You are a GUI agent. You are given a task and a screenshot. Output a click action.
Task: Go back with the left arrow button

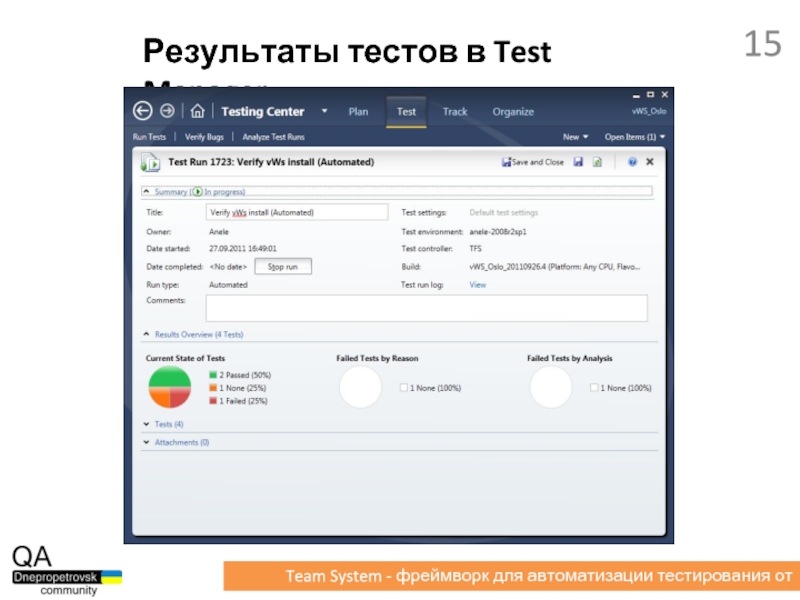(142, 111)
